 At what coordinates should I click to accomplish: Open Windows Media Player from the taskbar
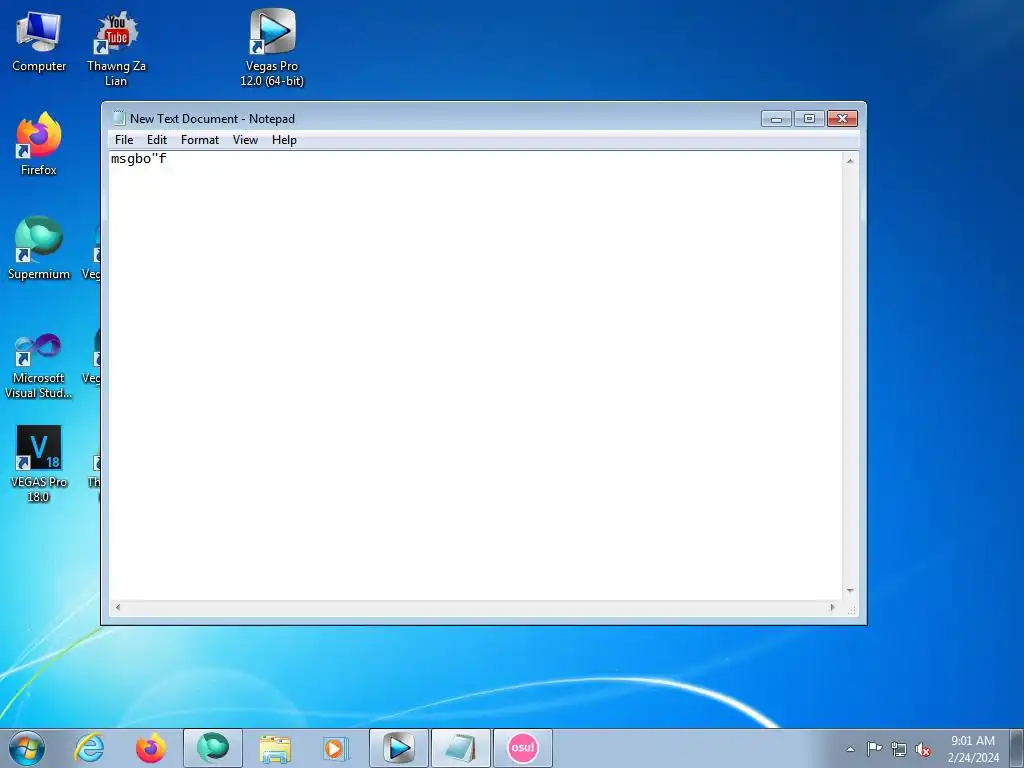336,748
